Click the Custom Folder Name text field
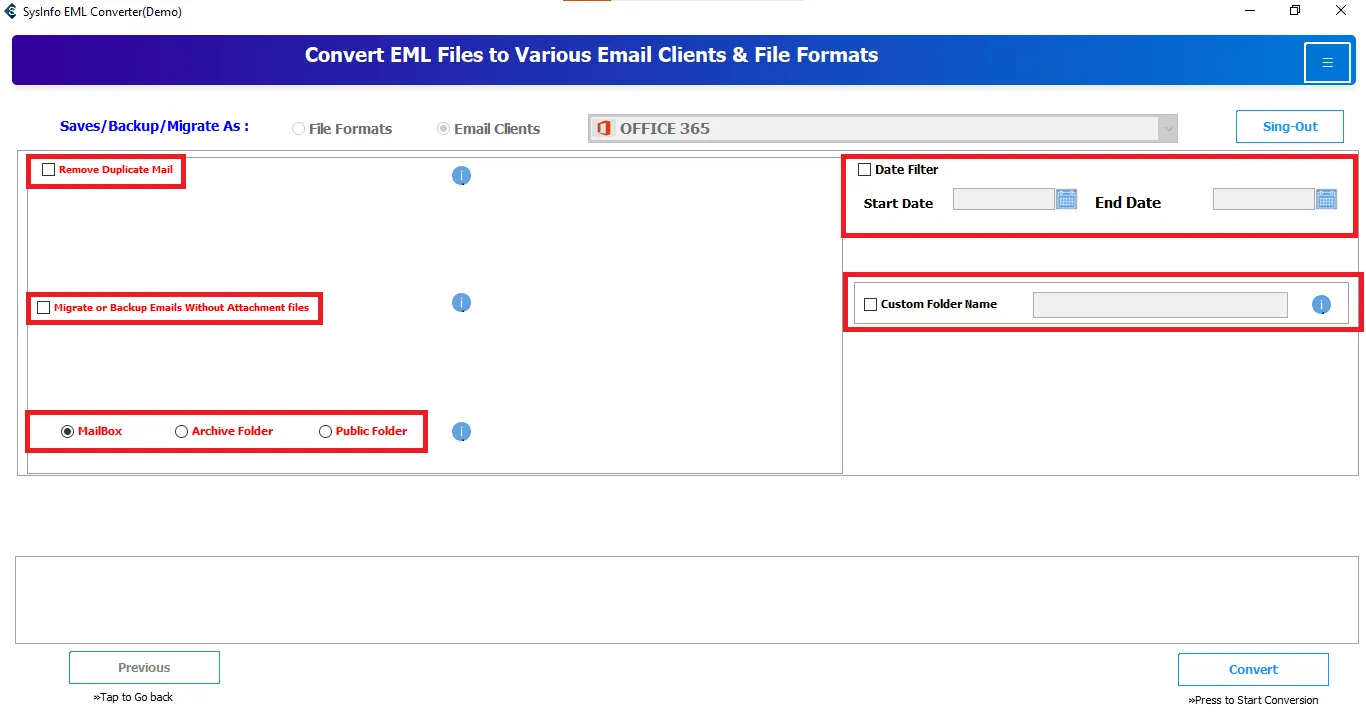This screenshot has width=1366, height=725. pos(1160,305)
